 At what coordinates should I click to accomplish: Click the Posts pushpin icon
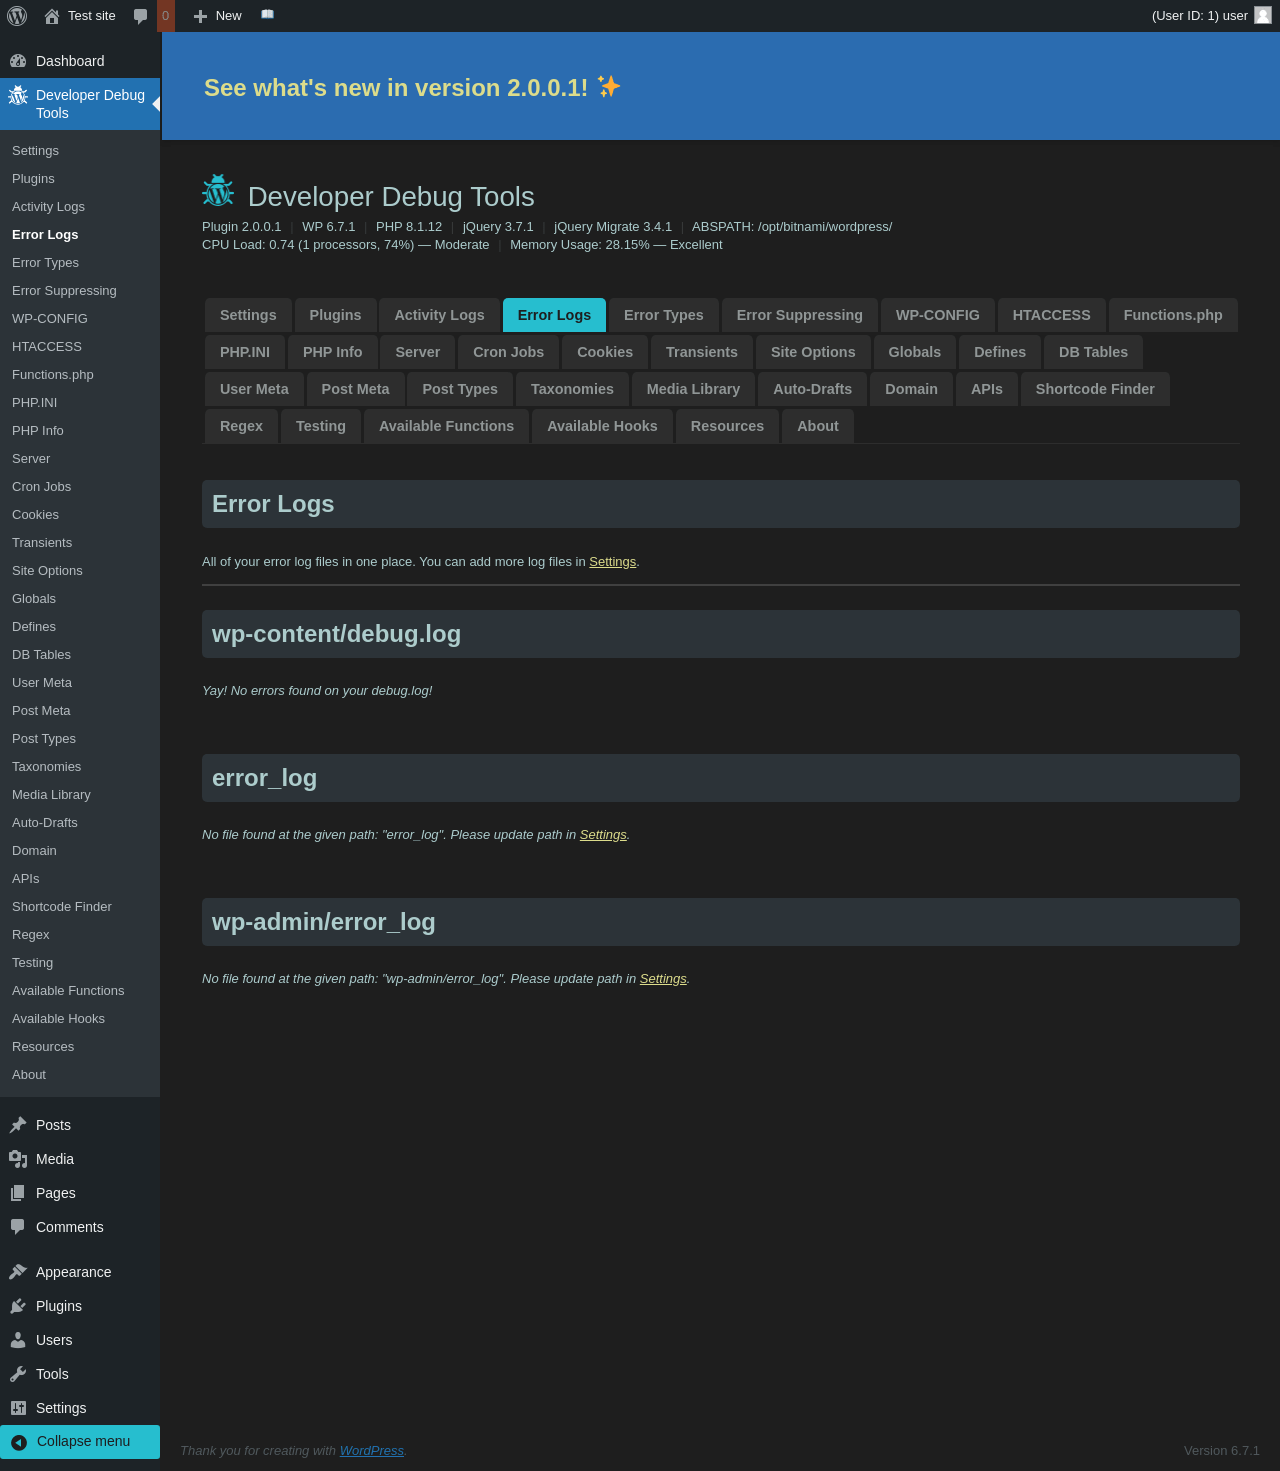pyautogui.click(x=18, y=1125)
